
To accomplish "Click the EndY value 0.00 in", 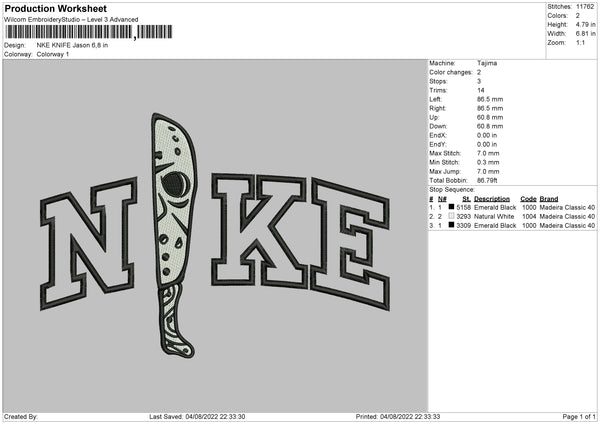I will click(487, 145).
